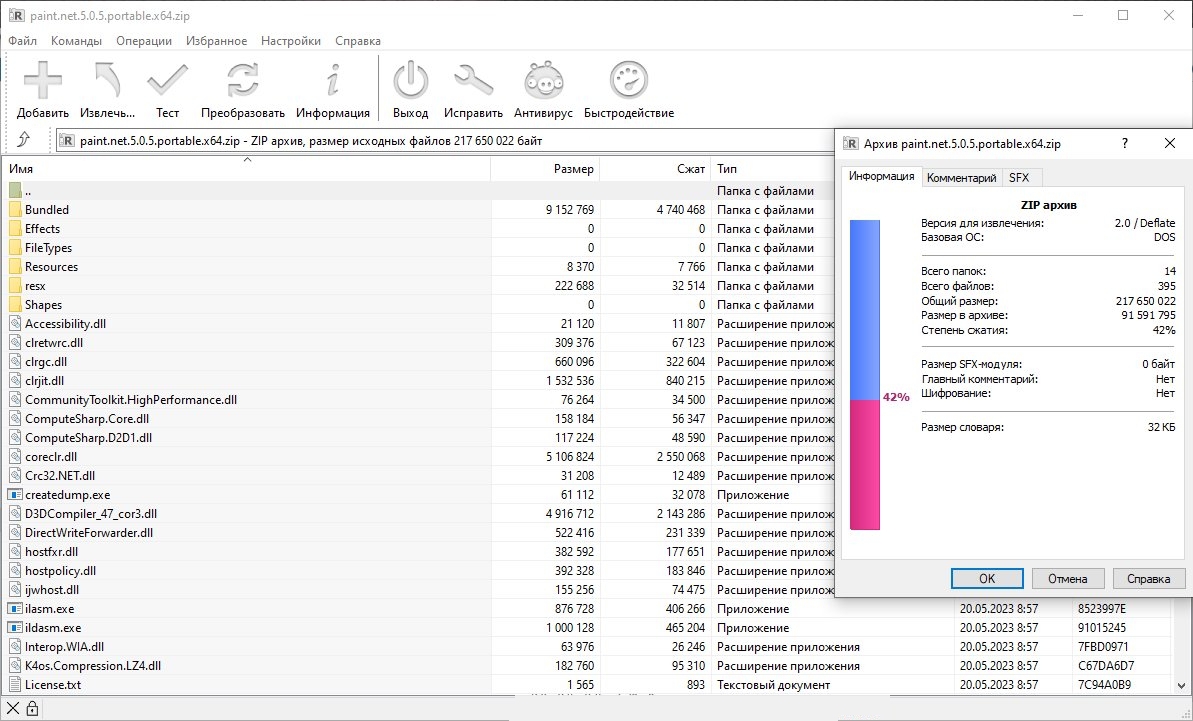Click the createdump.exe application icon
The width and height of the screenshot is (1193, 721).
click(15, 495)
